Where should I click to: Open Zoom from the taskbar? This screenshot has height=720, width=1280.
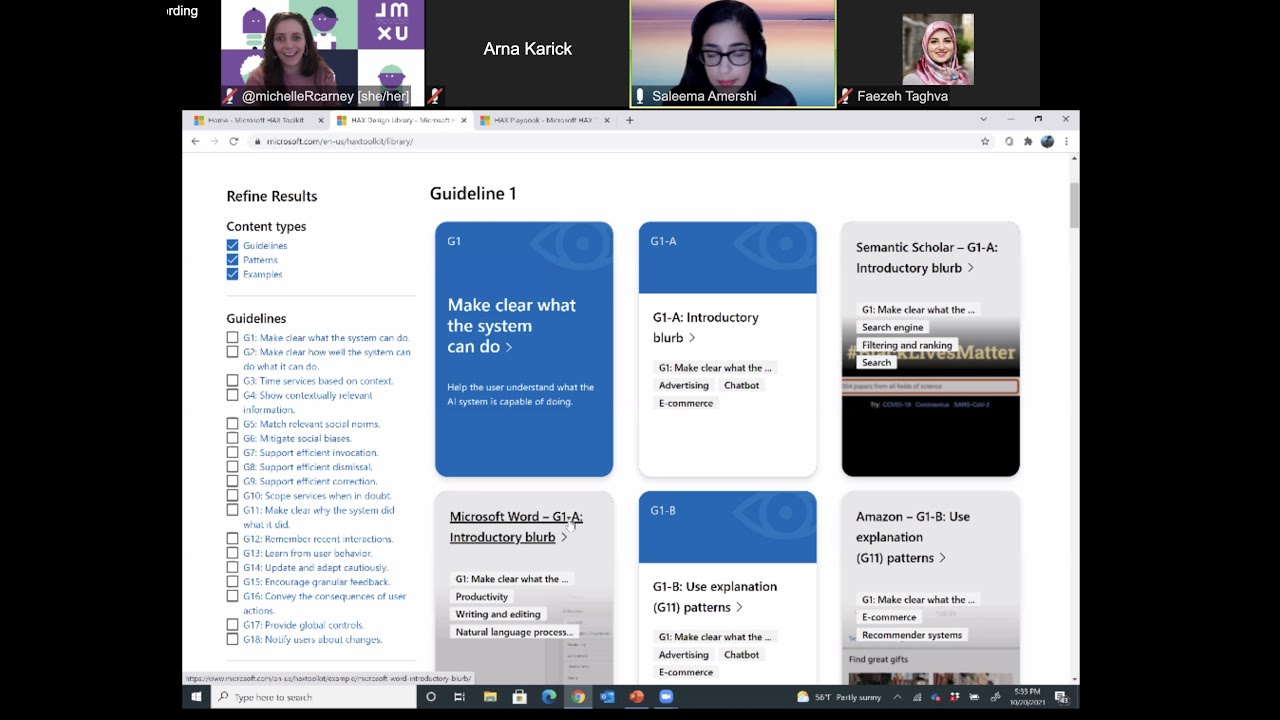(666, 697)
